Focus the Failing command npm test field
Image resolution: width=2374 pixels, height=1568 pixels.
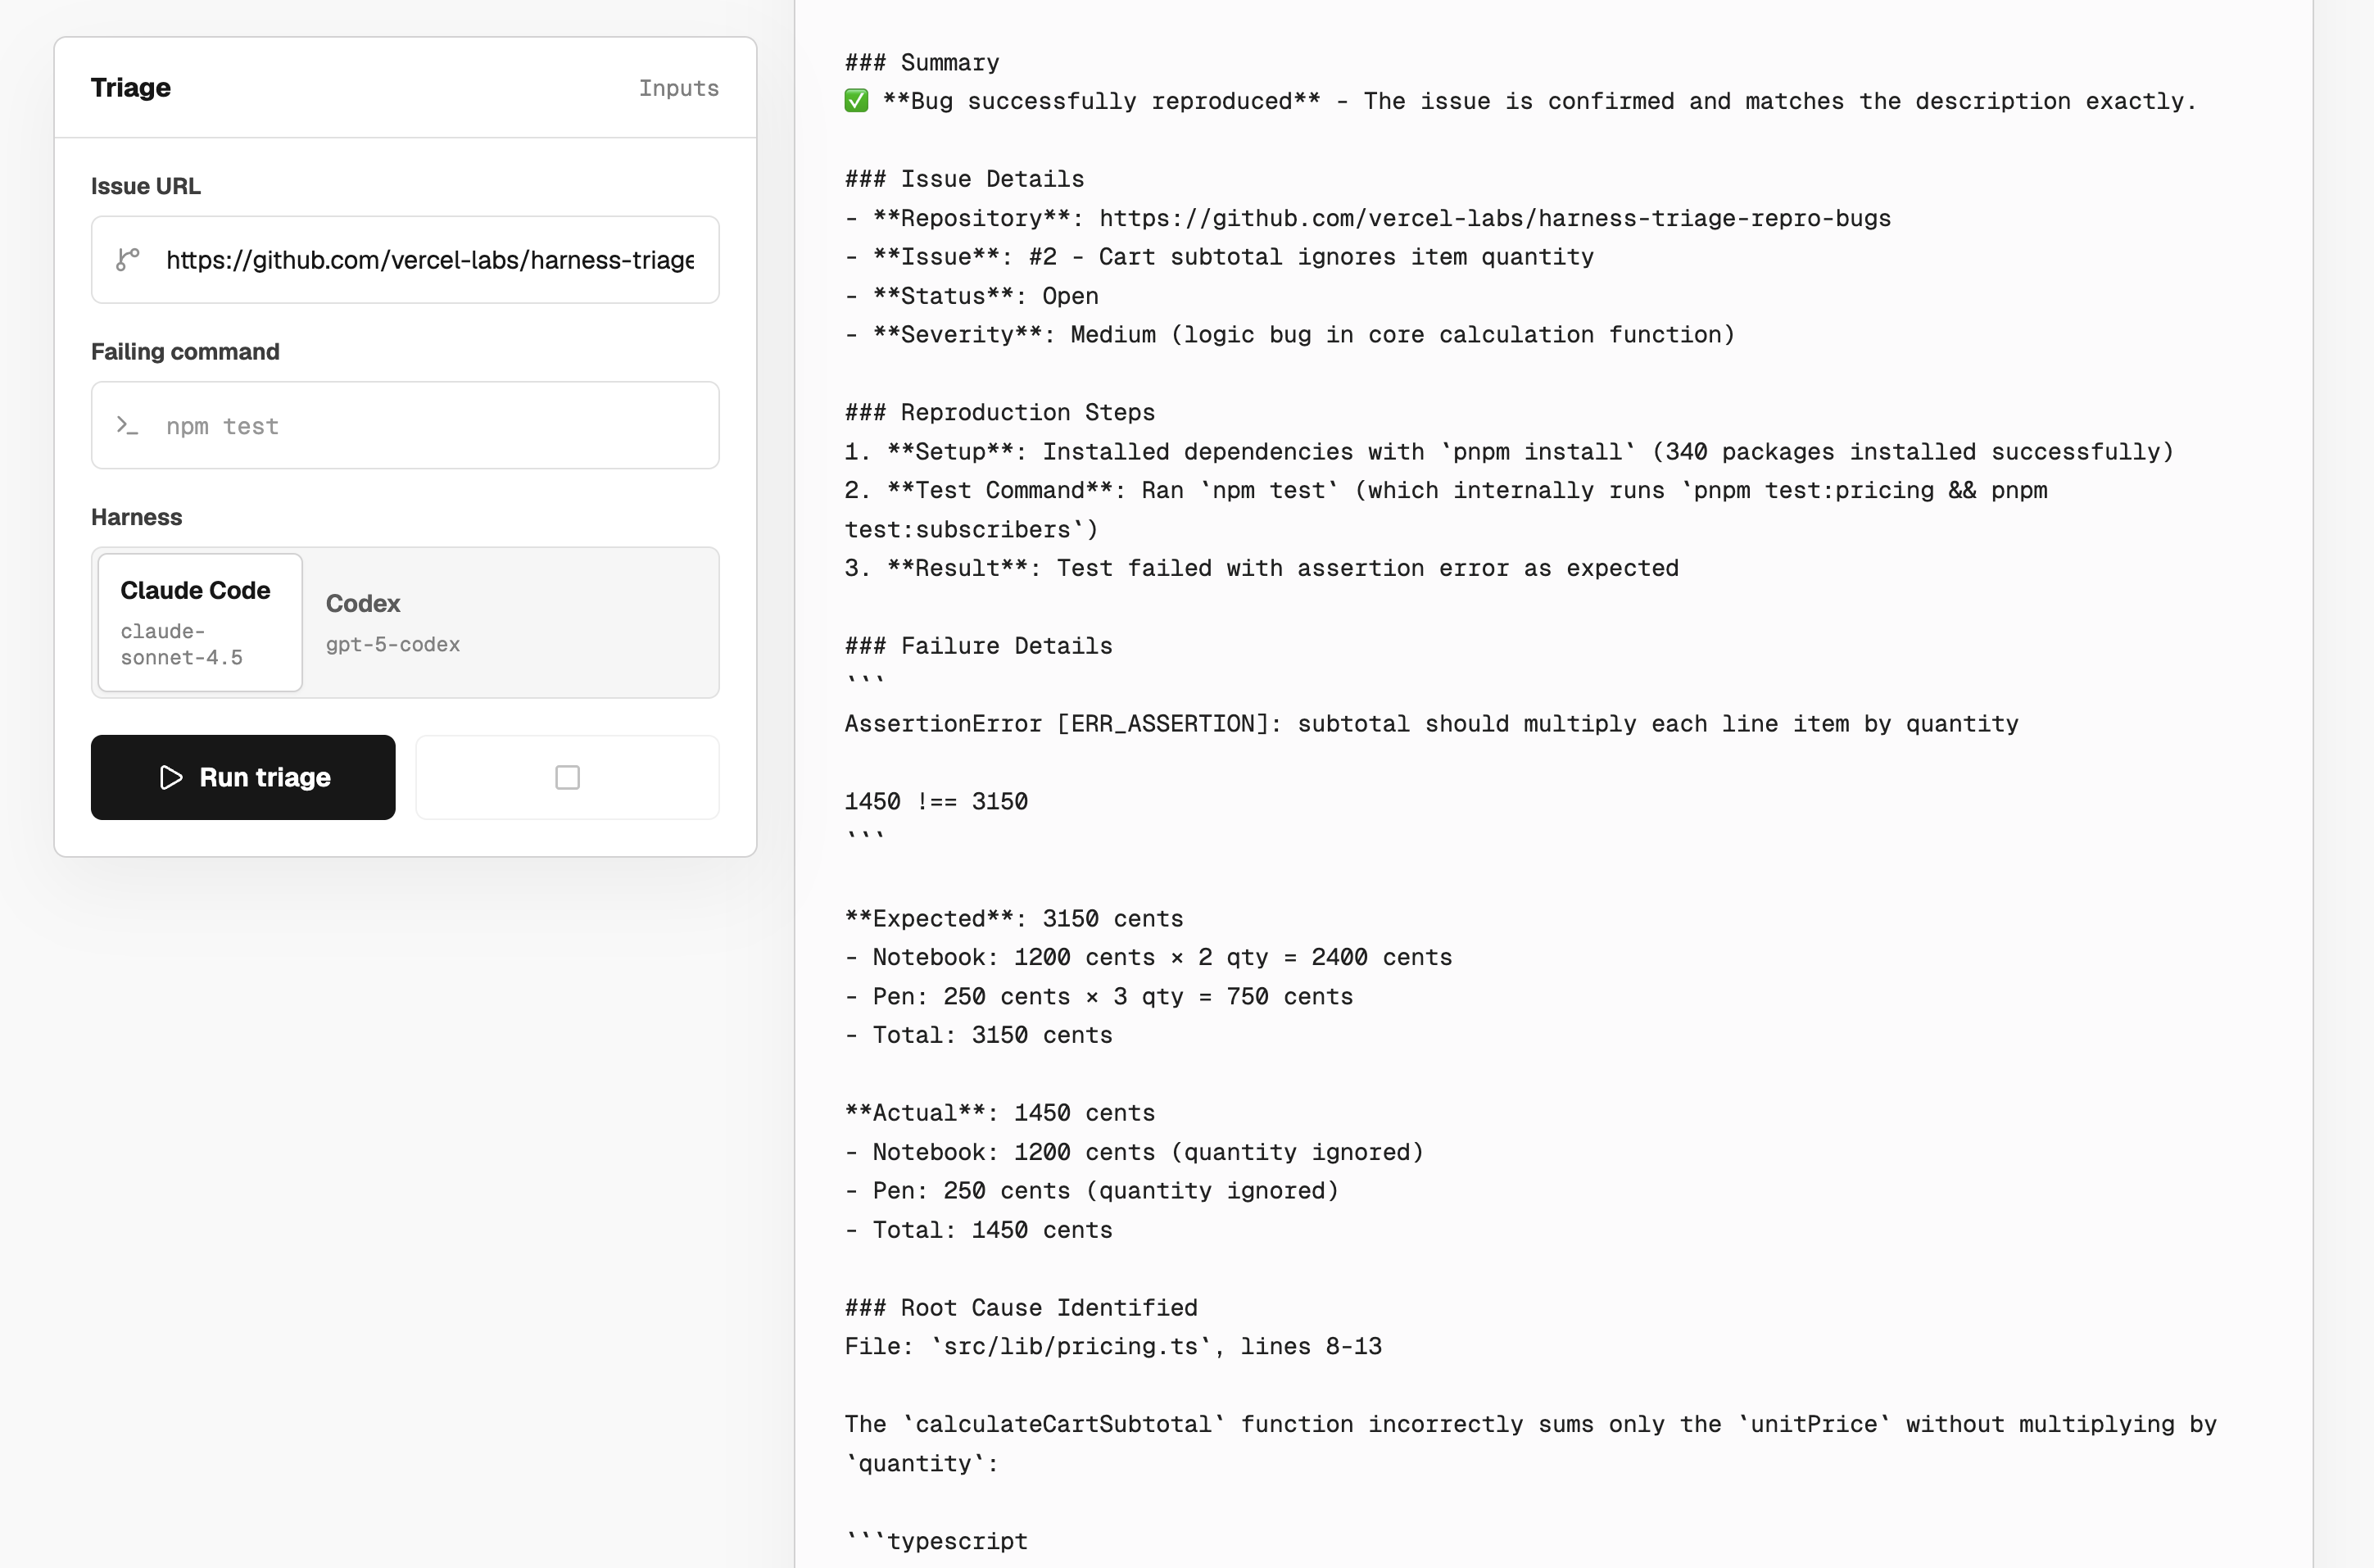(x=405, y=425)
